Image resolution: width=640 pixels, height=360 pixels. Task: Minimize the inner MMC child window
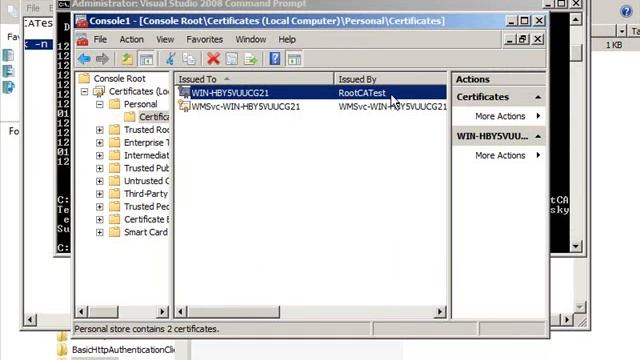coord(509,39)
